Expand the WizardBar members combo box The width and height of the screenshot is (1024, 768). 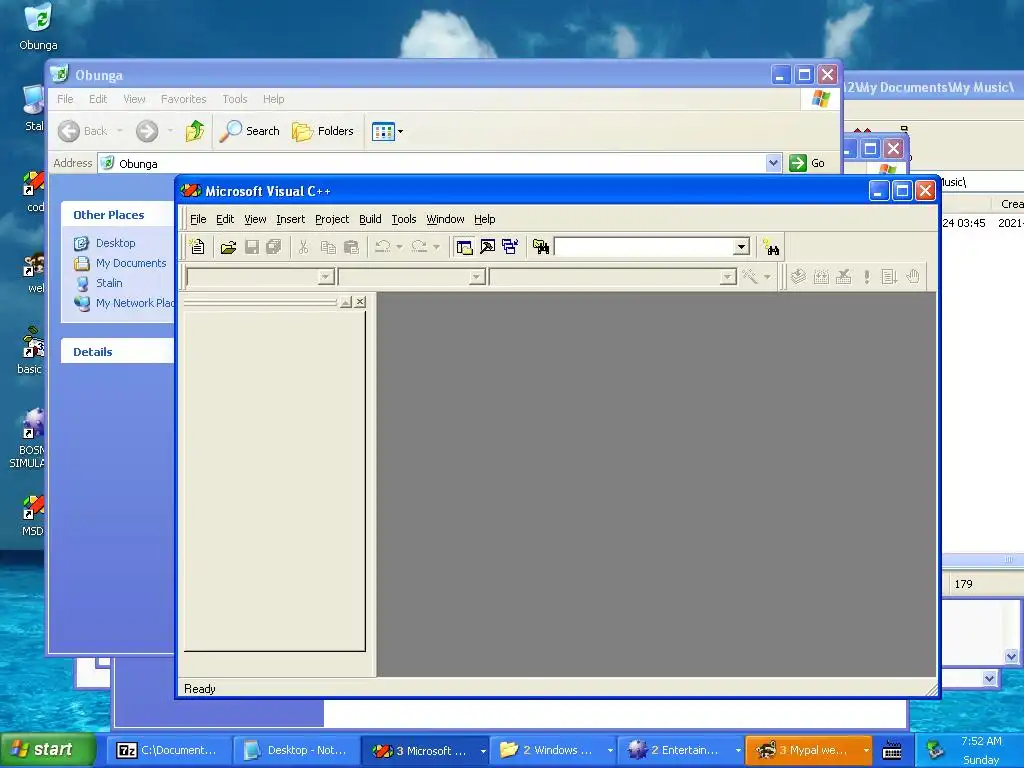point(728,277)
